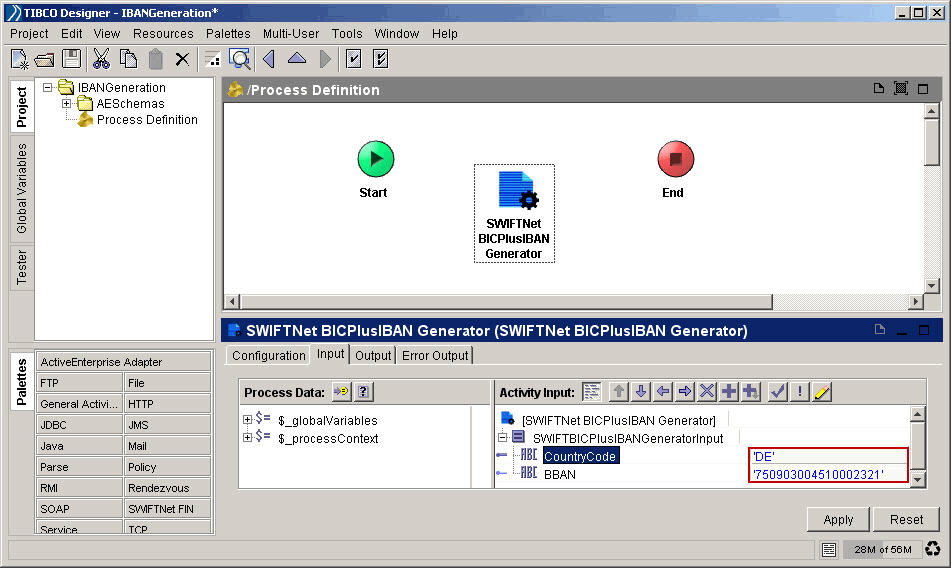
Task: Click the canvas horizontal scrollbar thumb
Action: [x=506, y=301]
